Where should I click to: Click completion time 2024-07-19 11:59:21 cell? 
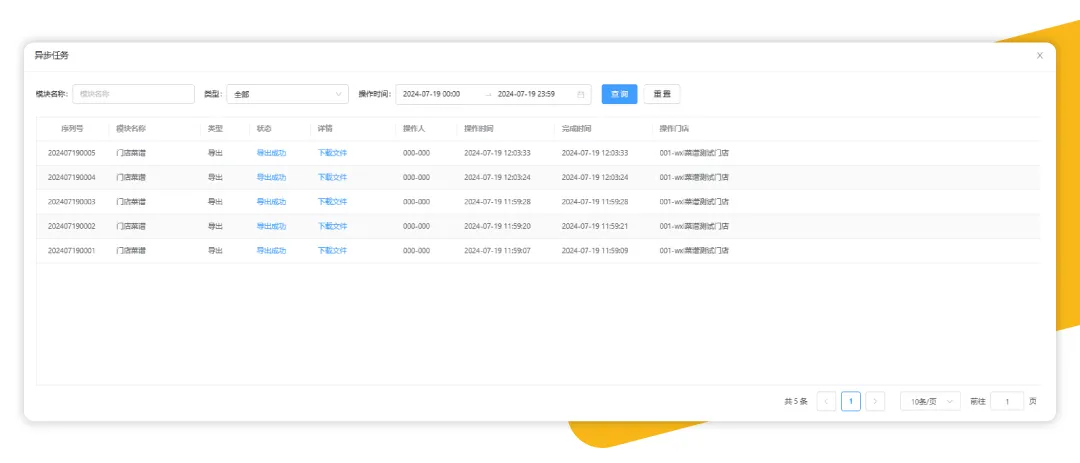tap(595, 226)
